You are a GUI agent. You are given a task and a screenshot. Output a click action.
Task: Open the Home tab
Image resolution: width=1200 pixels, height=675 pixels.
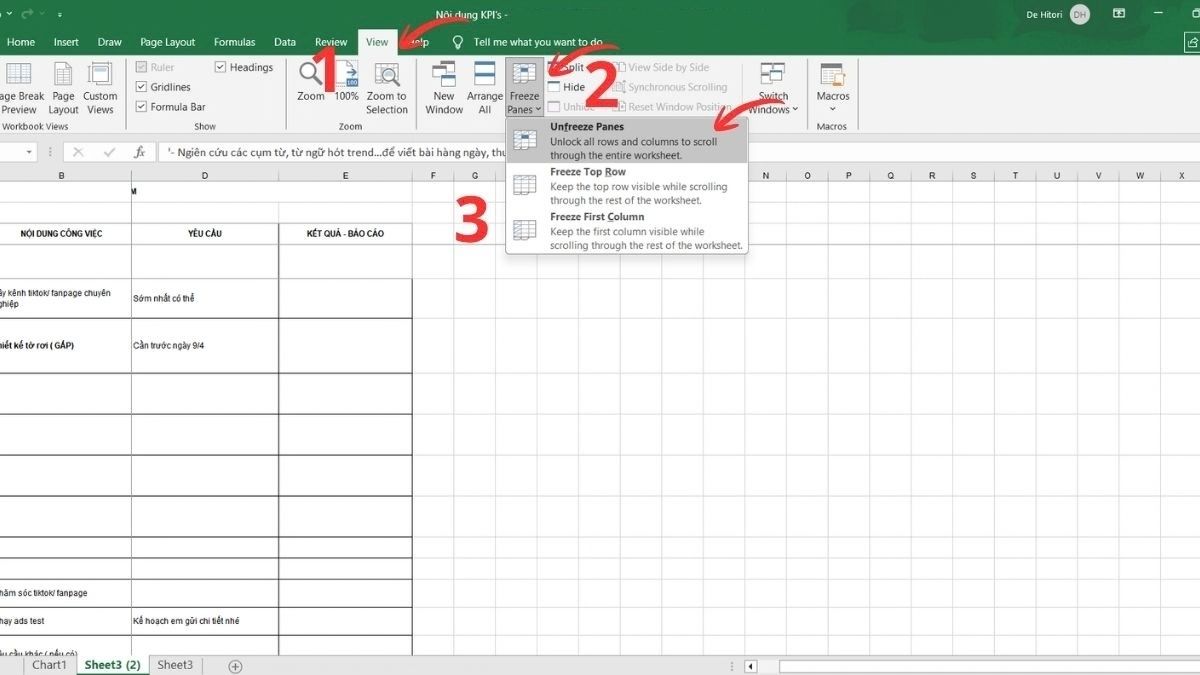tap(21, 42)
